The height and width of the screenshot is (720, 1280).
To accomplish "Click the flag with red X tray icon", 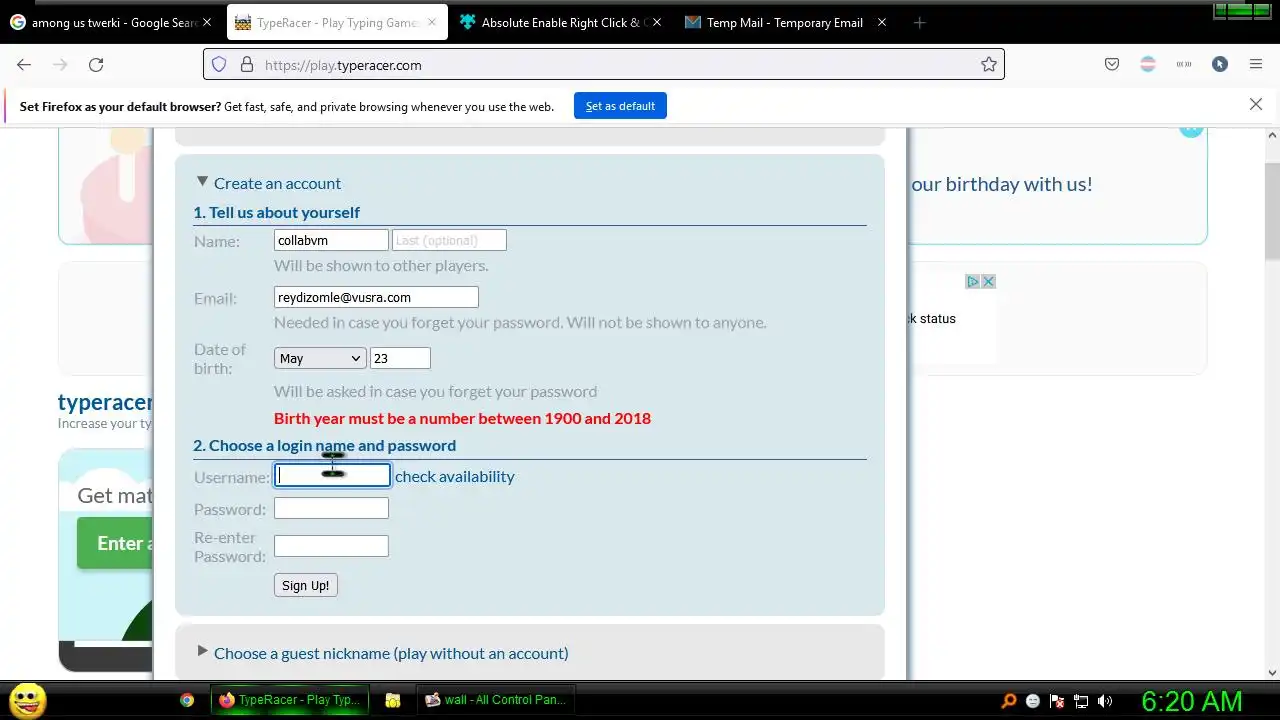I will pos(1057,701).
